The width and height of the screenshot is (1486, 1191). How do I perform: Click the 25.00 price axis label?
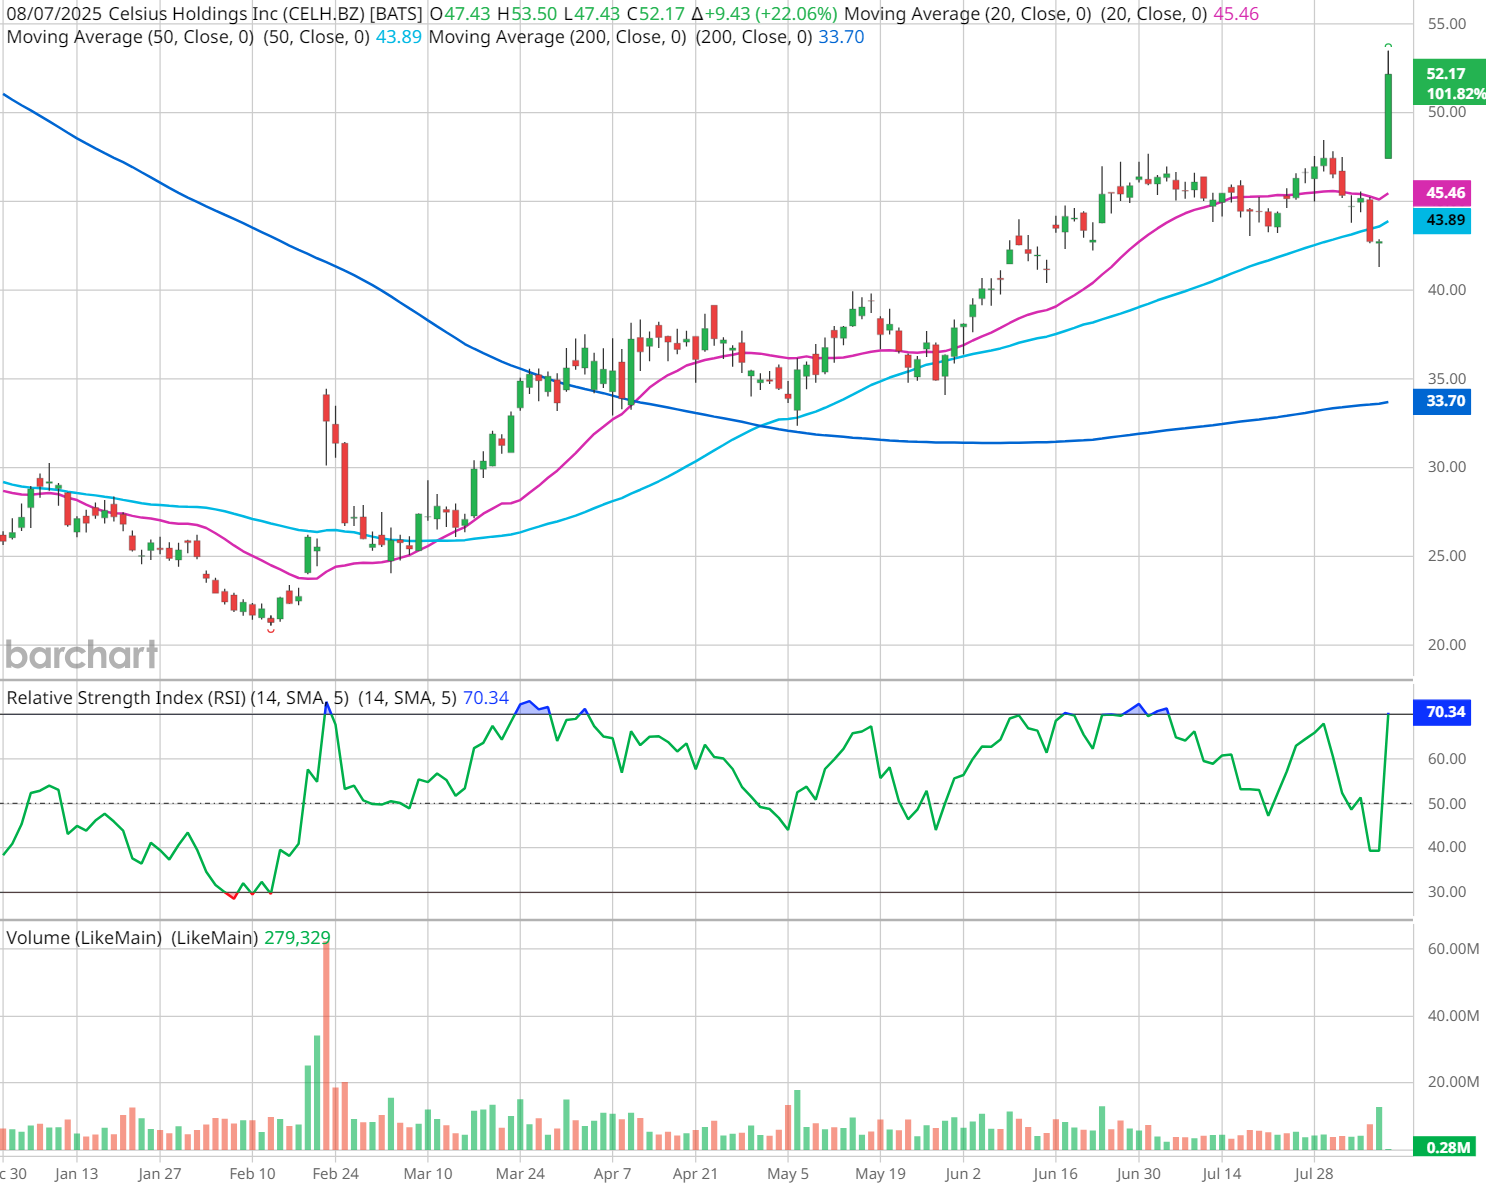pos(1446,556)
